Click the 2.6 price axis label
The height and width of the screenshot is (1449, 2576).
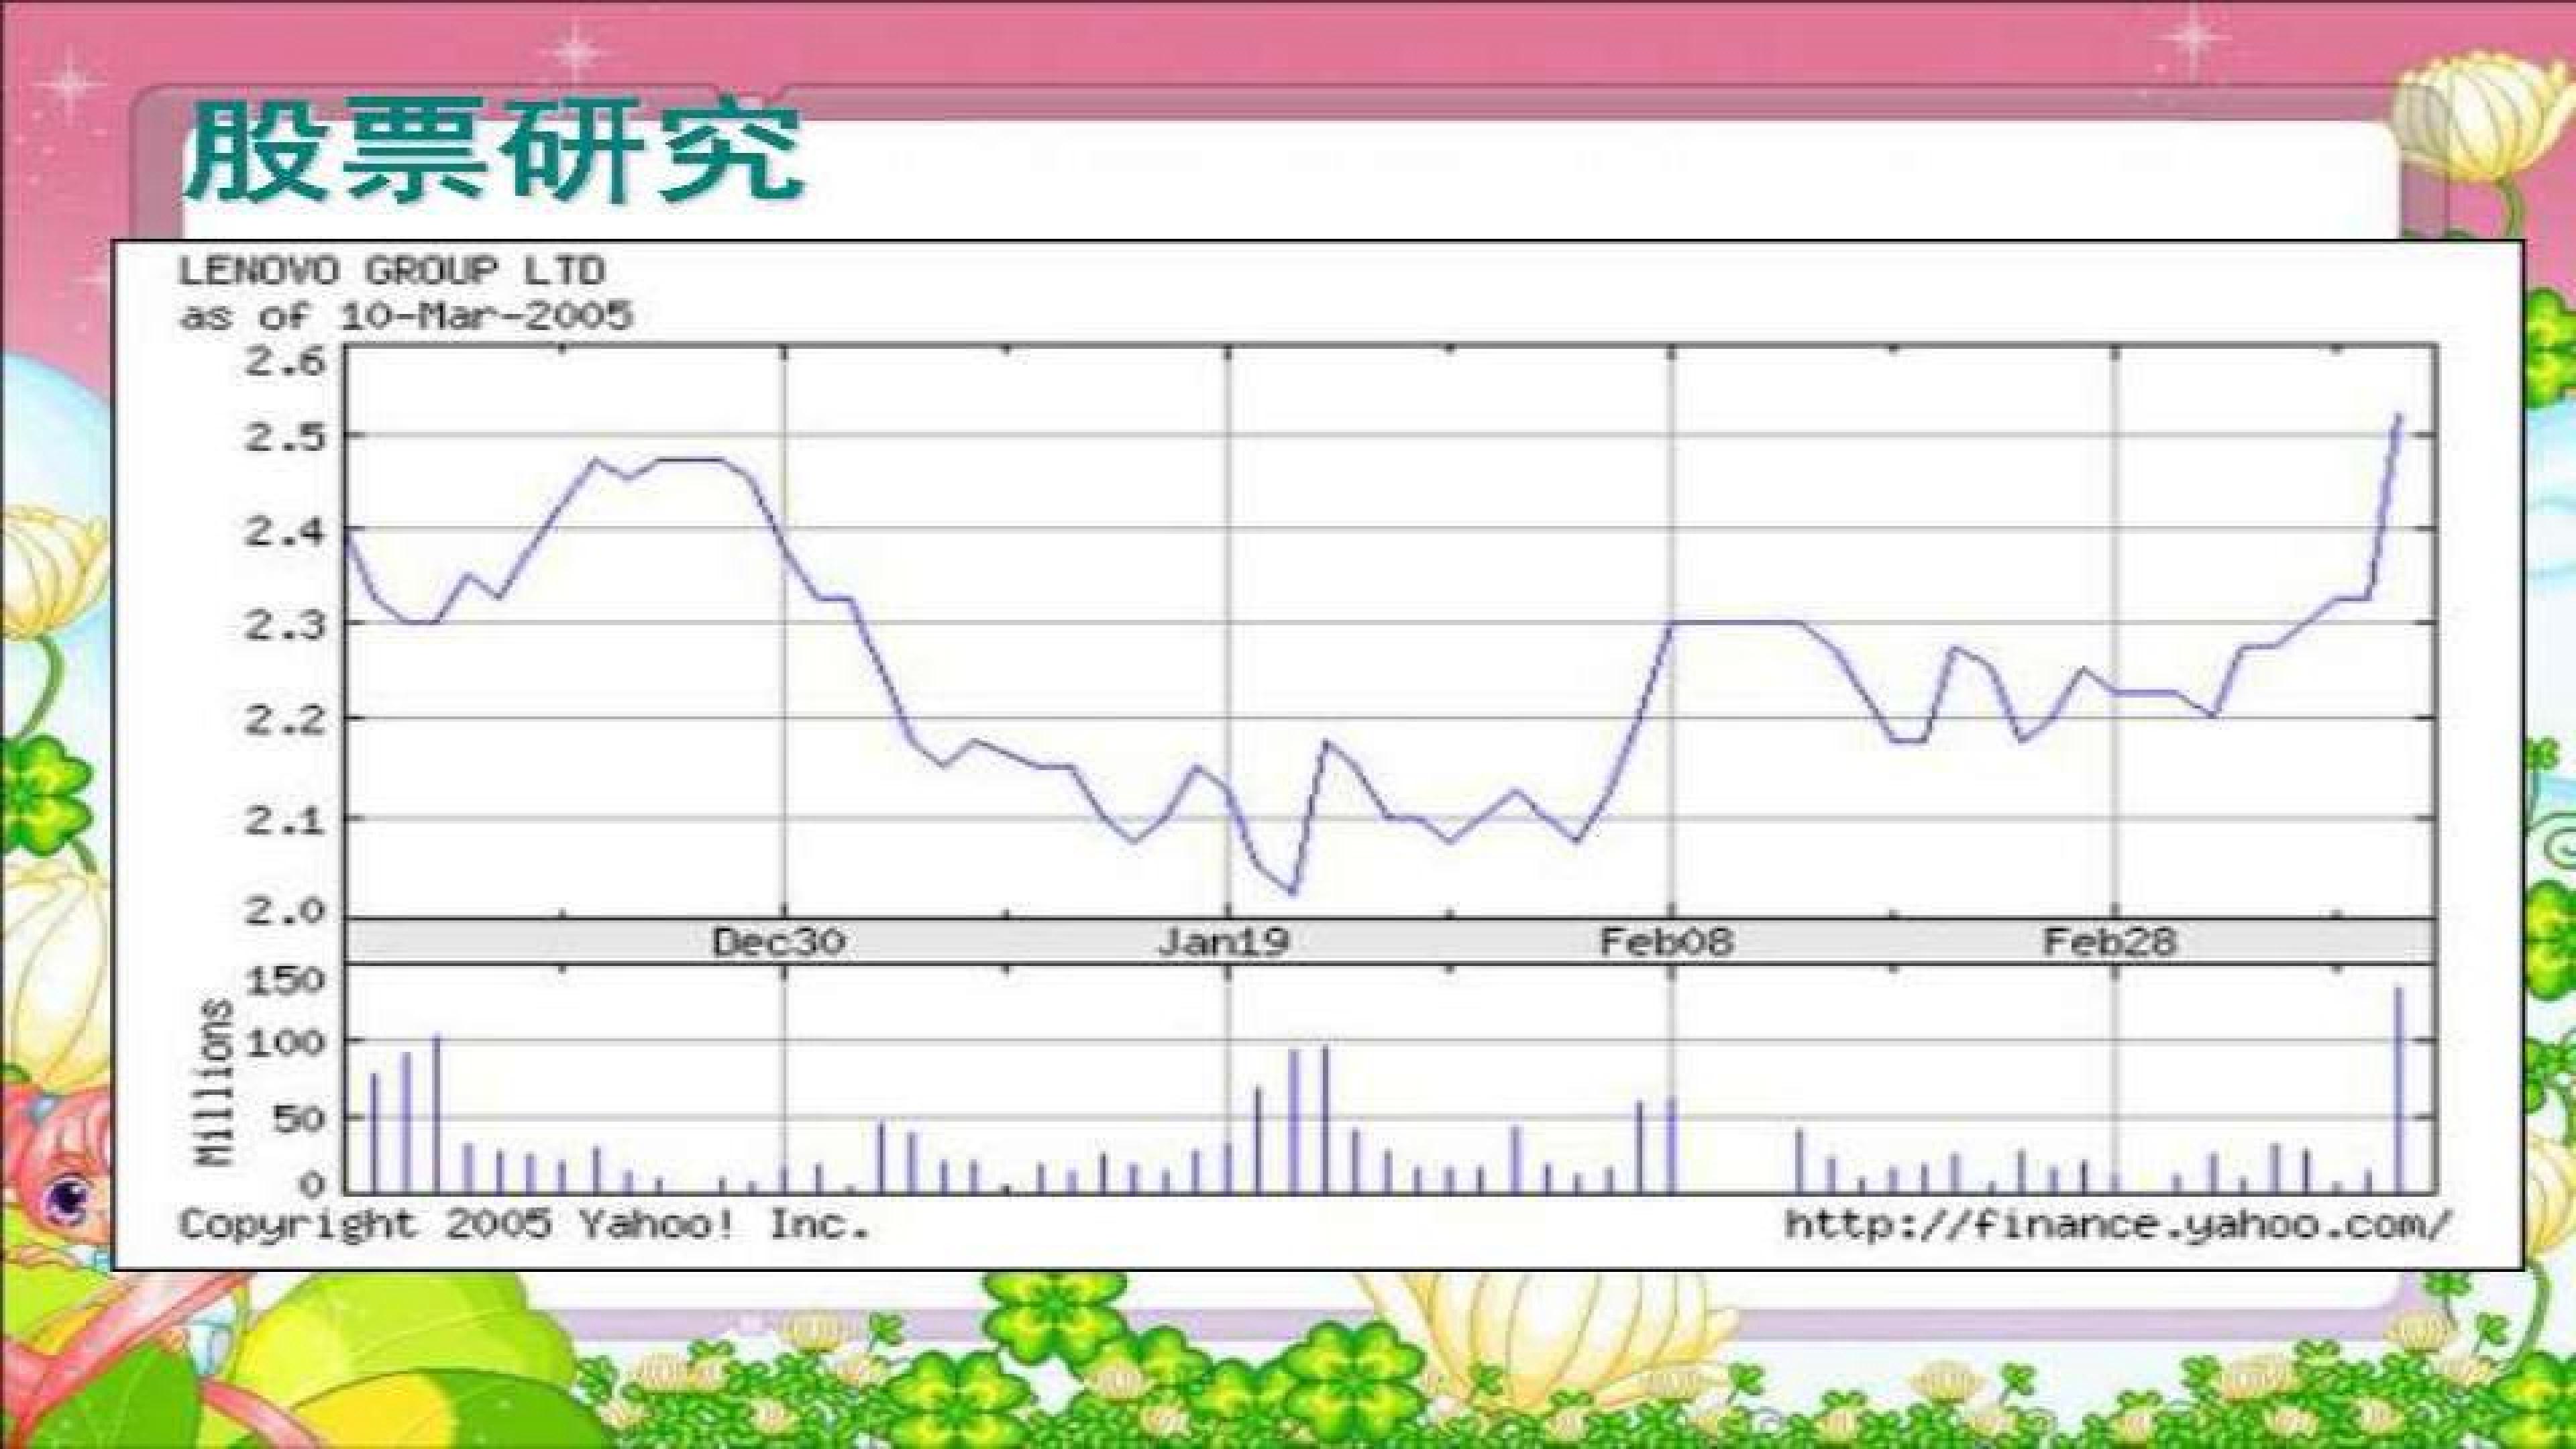coord(286,360)
